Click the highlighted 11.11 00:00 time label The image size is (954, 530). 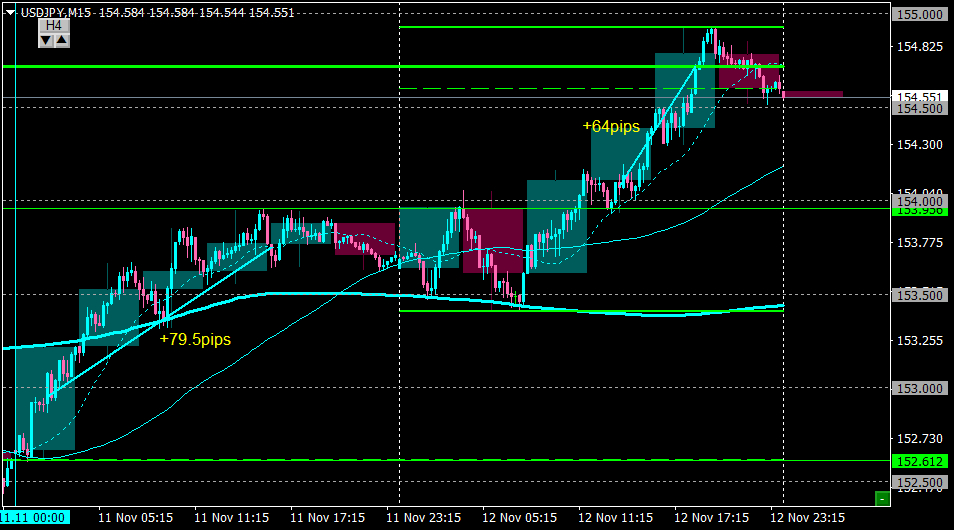[x=35, y=518]
